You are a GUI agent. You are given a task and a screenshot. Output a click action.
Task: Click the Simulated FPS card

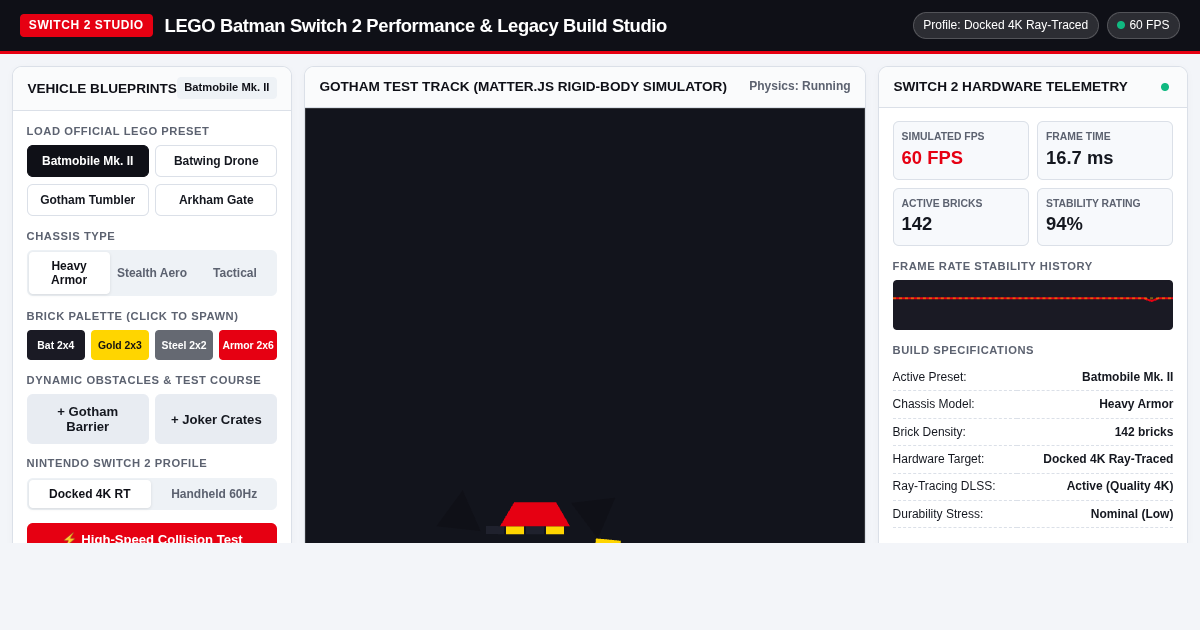point(961,150)
